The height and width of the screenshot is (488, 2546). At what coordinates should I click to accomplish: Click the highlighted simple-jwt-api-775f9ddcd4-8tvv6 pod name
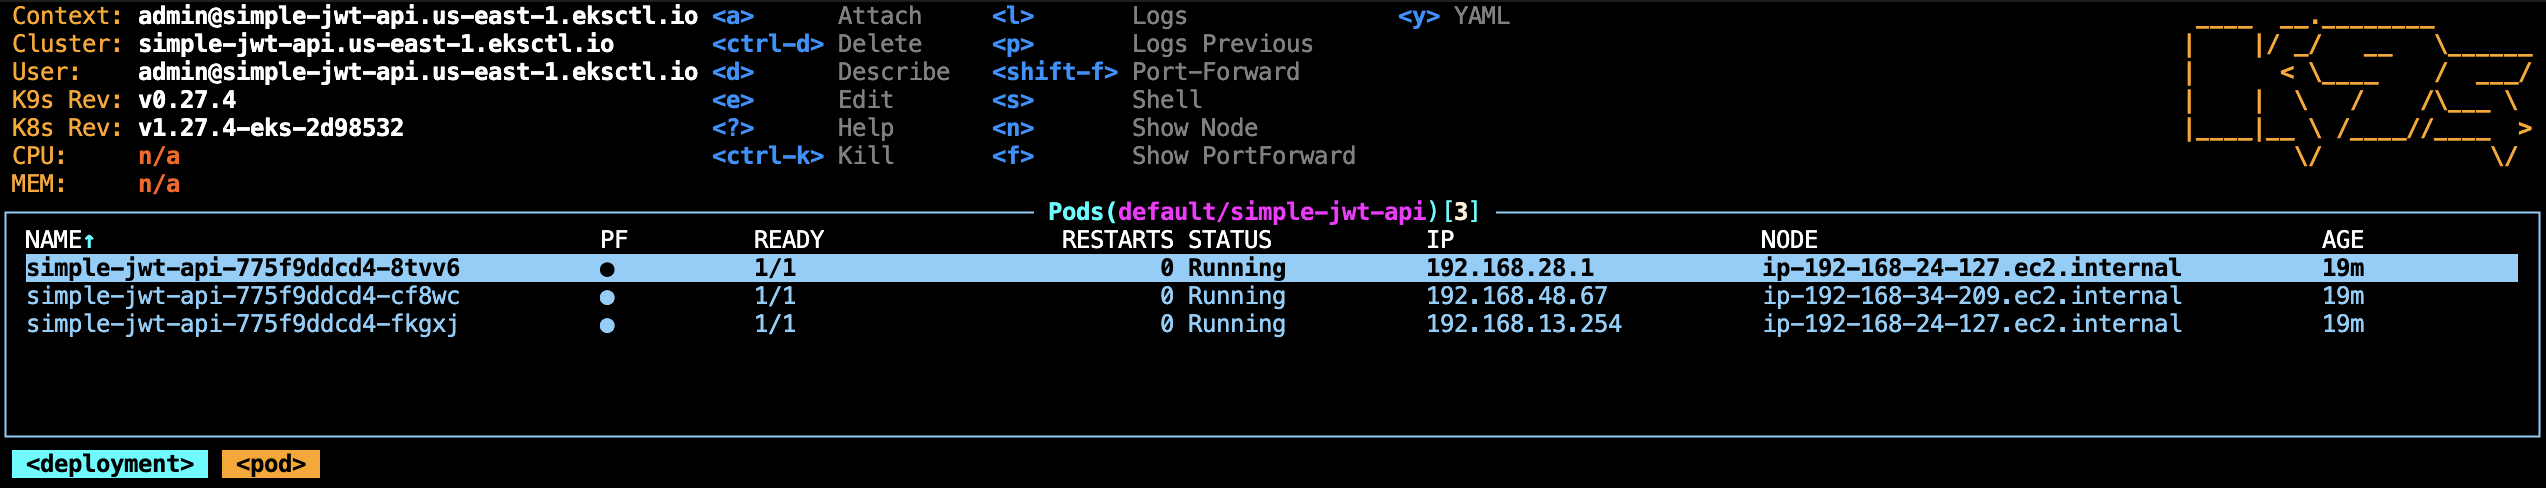[x=243, y=268]
